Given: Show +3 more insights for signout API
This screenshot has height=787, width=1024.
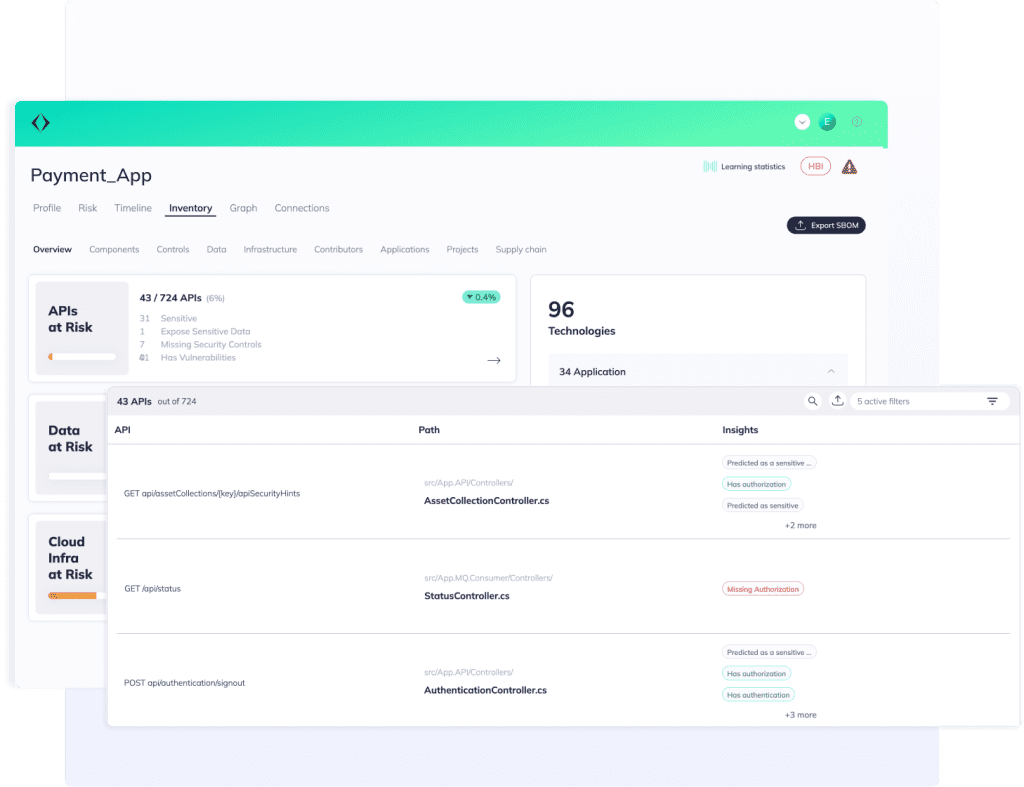Looking at the screenshot, I should click(800, 715).
